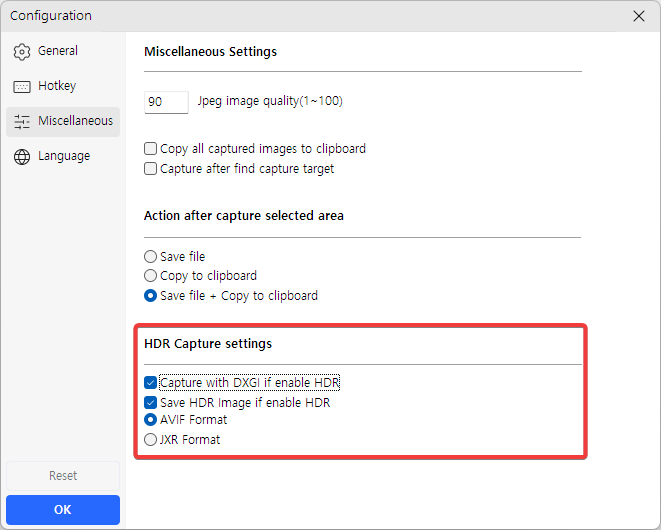Close the Configuration dialog window
This screenshot has height=530, width=661.
point(639,16)
